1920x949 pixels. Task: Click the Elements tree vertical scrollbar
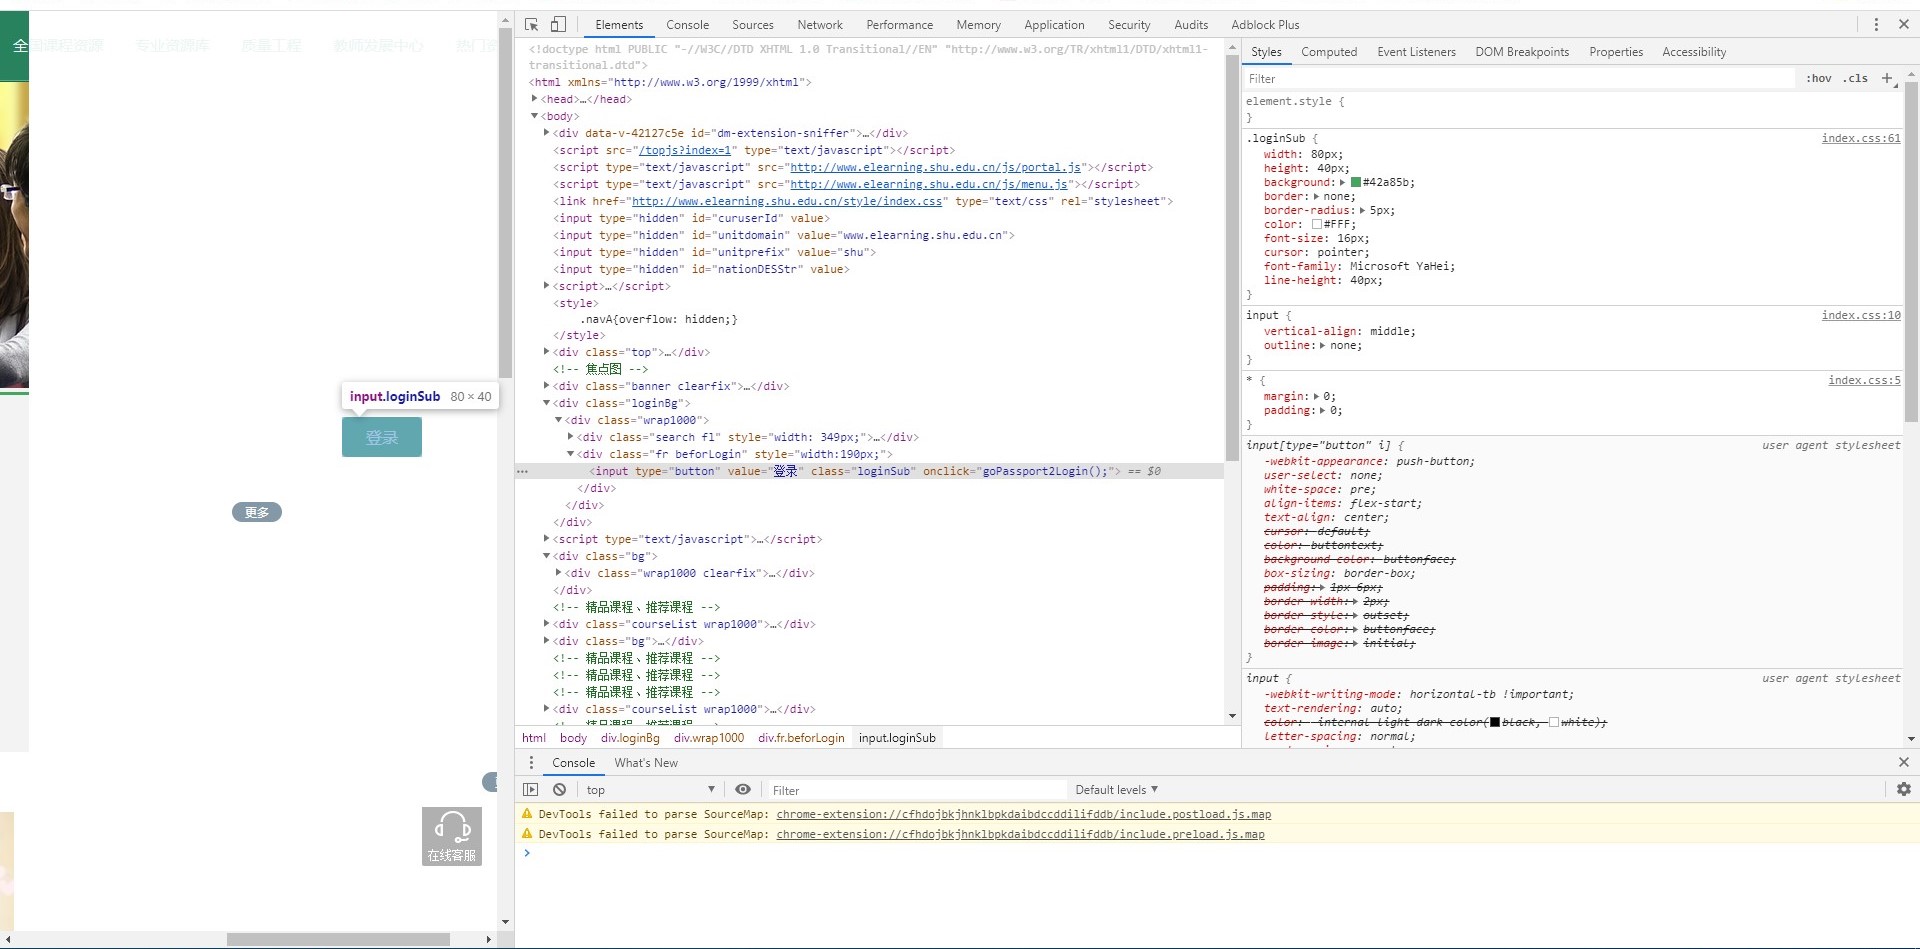[x=1232, y=260]
